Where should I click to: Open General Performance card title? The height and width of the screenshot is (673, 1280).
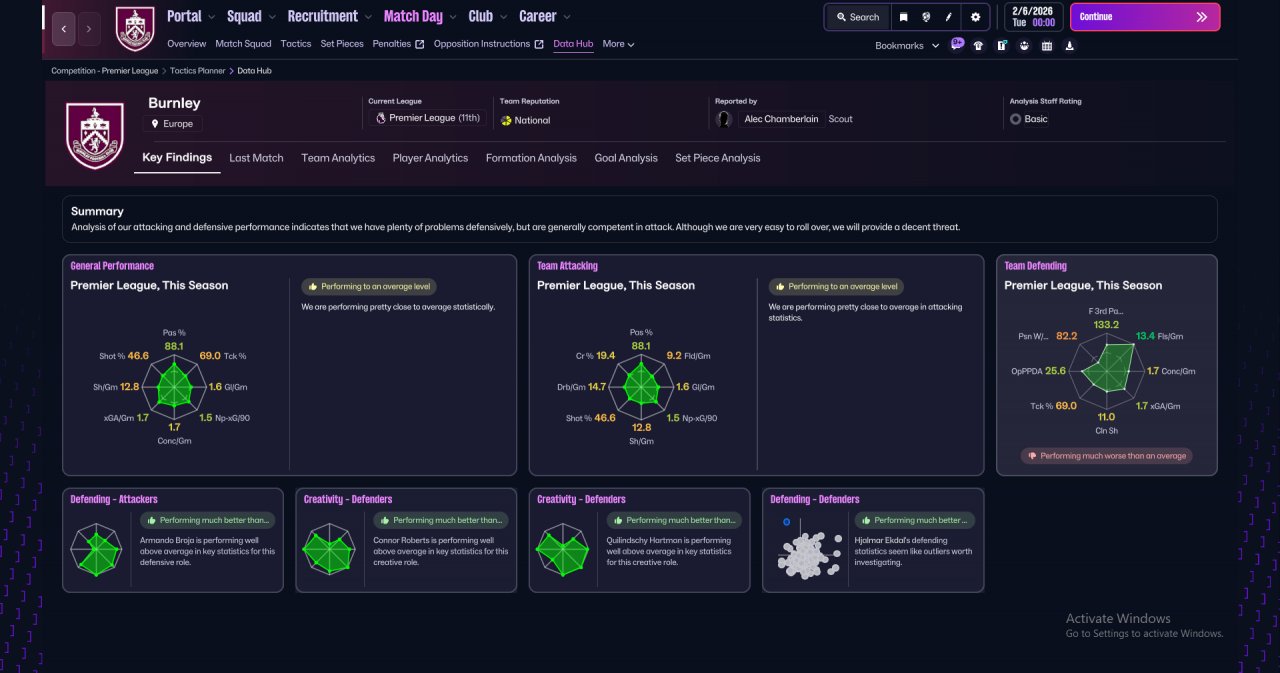click(x=112, y=266)
